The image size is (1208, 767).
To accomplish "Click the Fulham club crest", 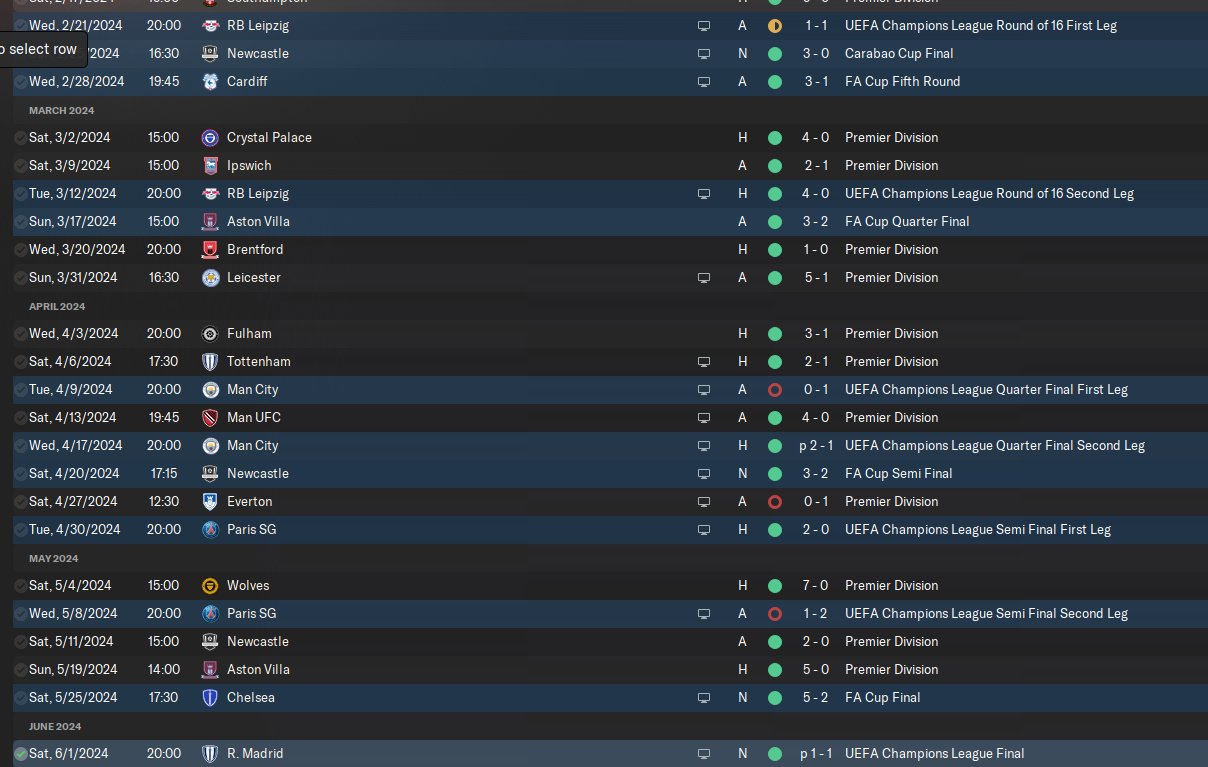I will [x=210, y=333].
